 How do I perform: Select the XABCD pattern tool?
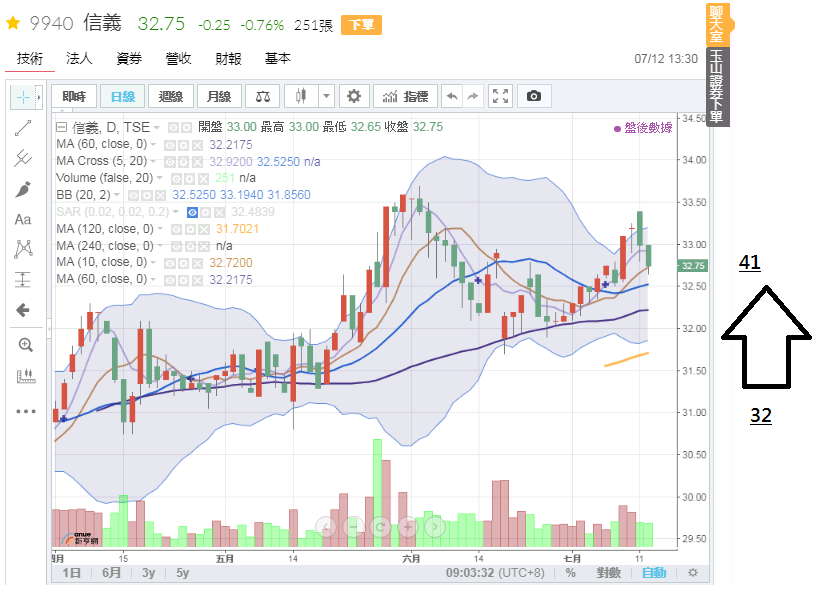23,249
